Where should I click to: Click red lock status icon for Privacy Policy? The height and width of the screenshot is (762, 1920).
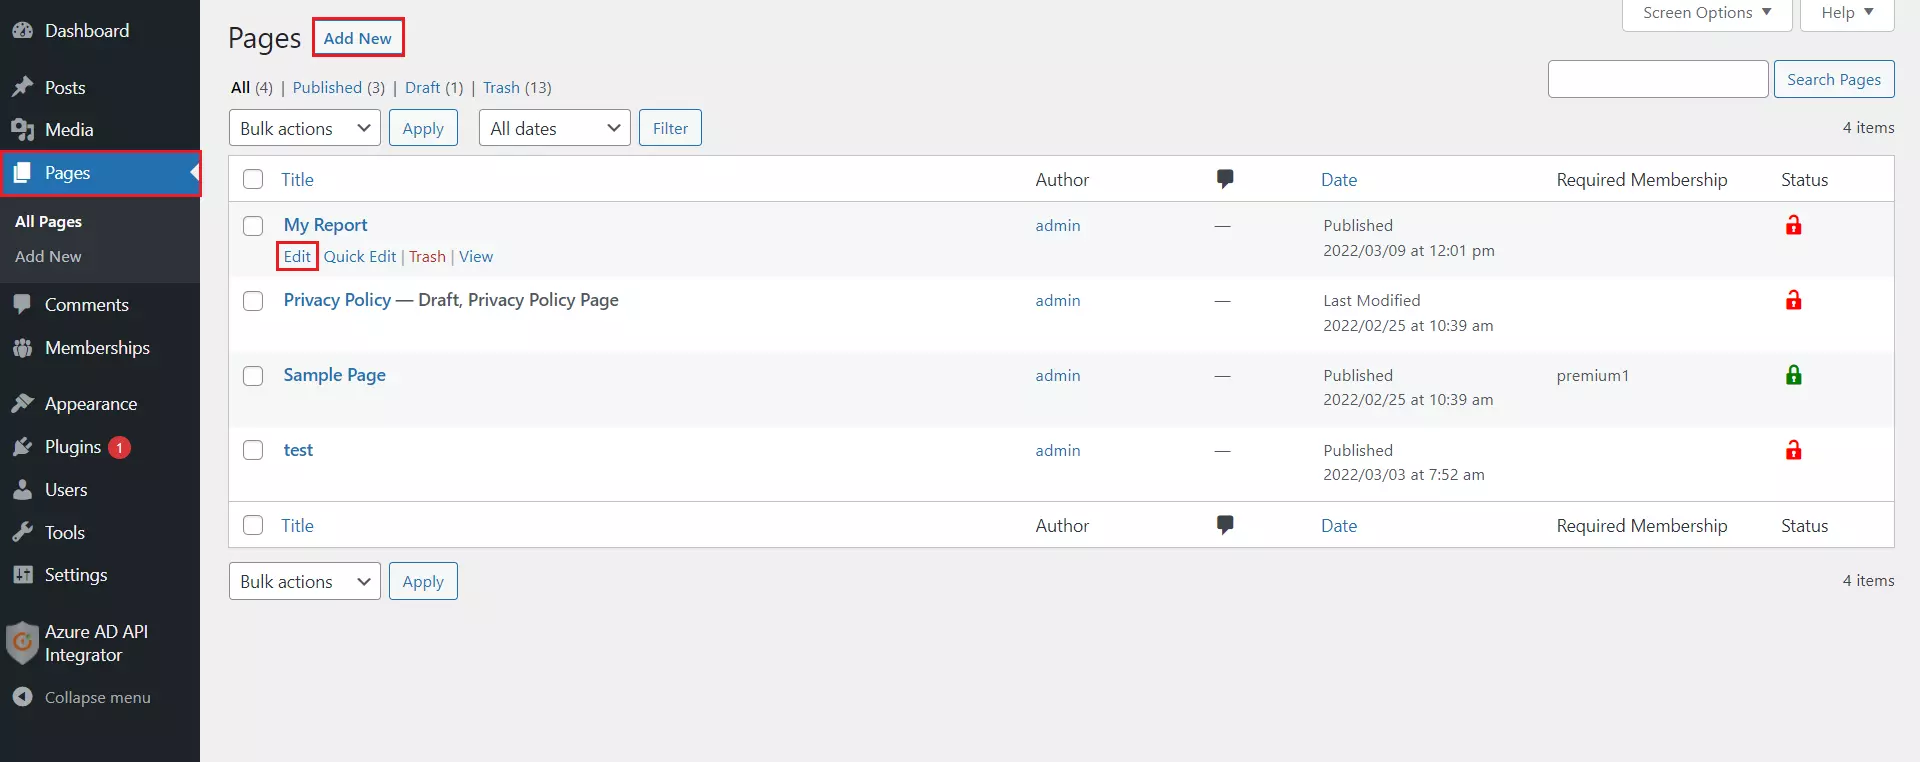pyautogui.click(x=1793, y=300)
